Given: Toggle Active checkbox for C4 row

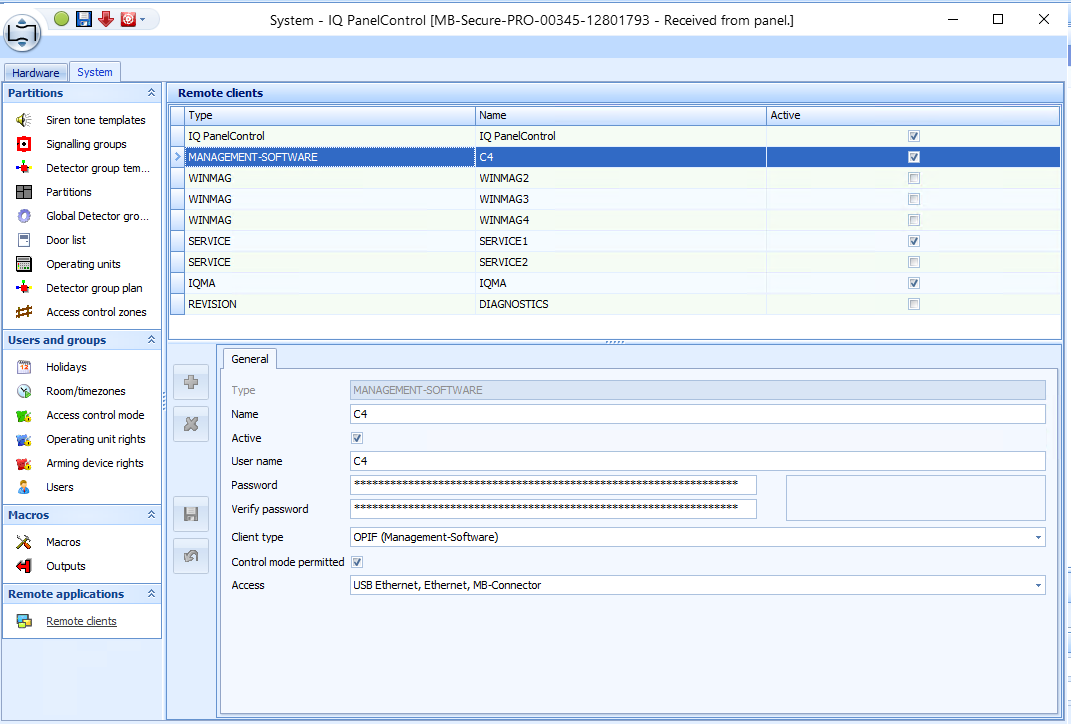Looking at the screenshot, I should (x=914, y=157).
